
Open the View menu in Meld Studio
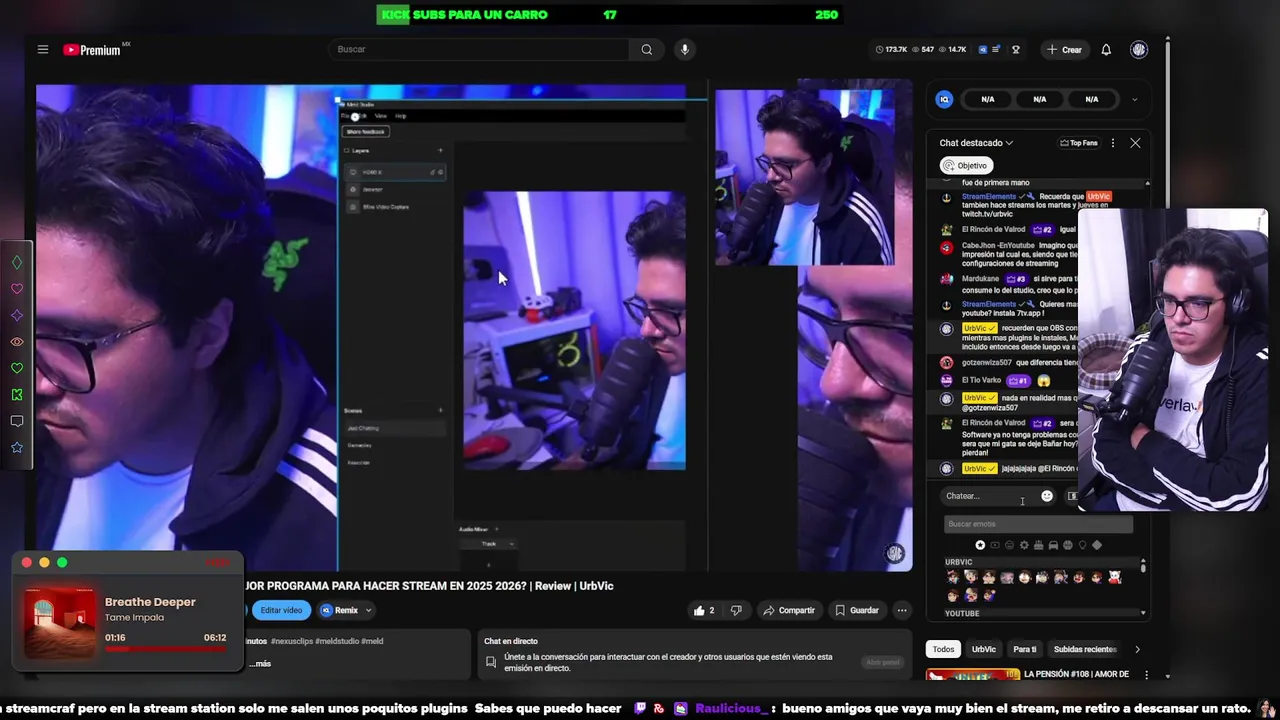coord(380,116)
